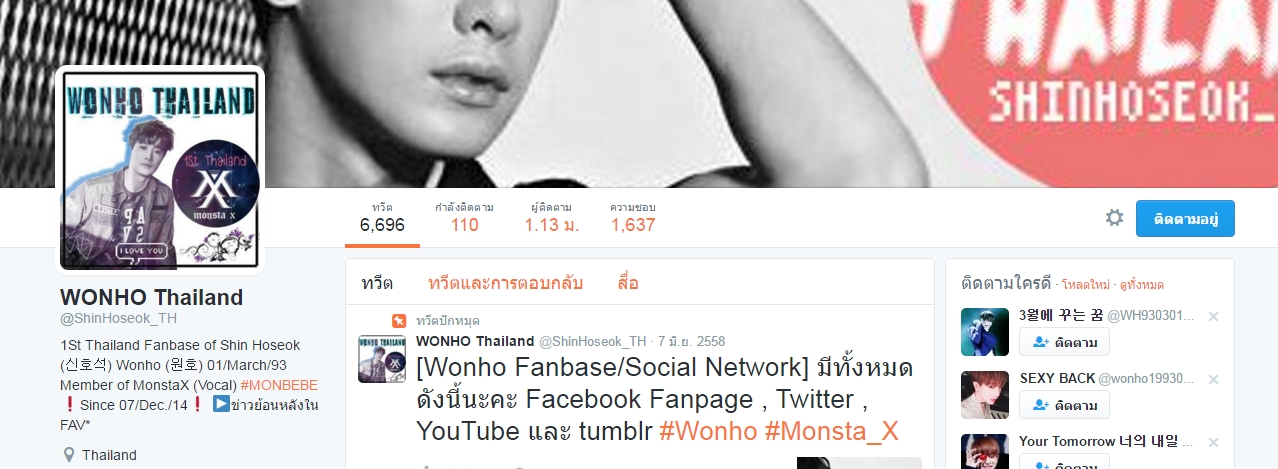This screenshot has width=1278, height=469.
Task: Open the WONHO Thailand profile avatar
Action: point(160,169)
